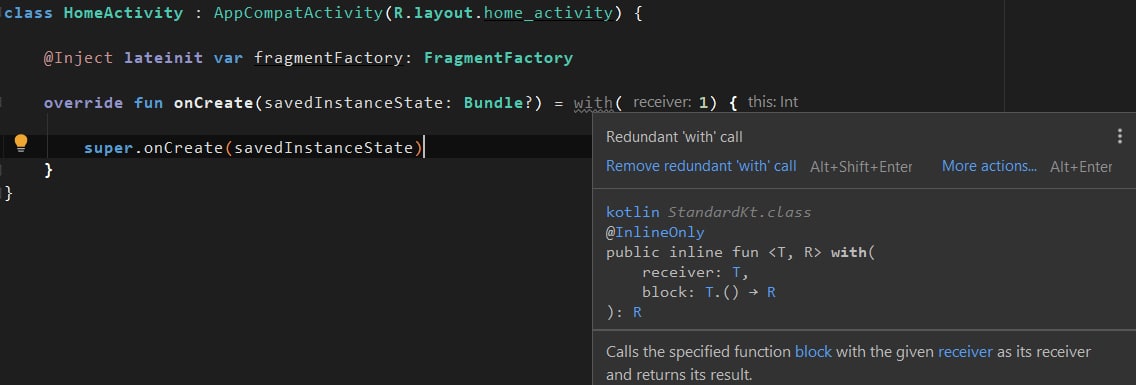Open the popup's three-dot options menu
This screenshot has height=385, width=1136.
pos(1119,136)
